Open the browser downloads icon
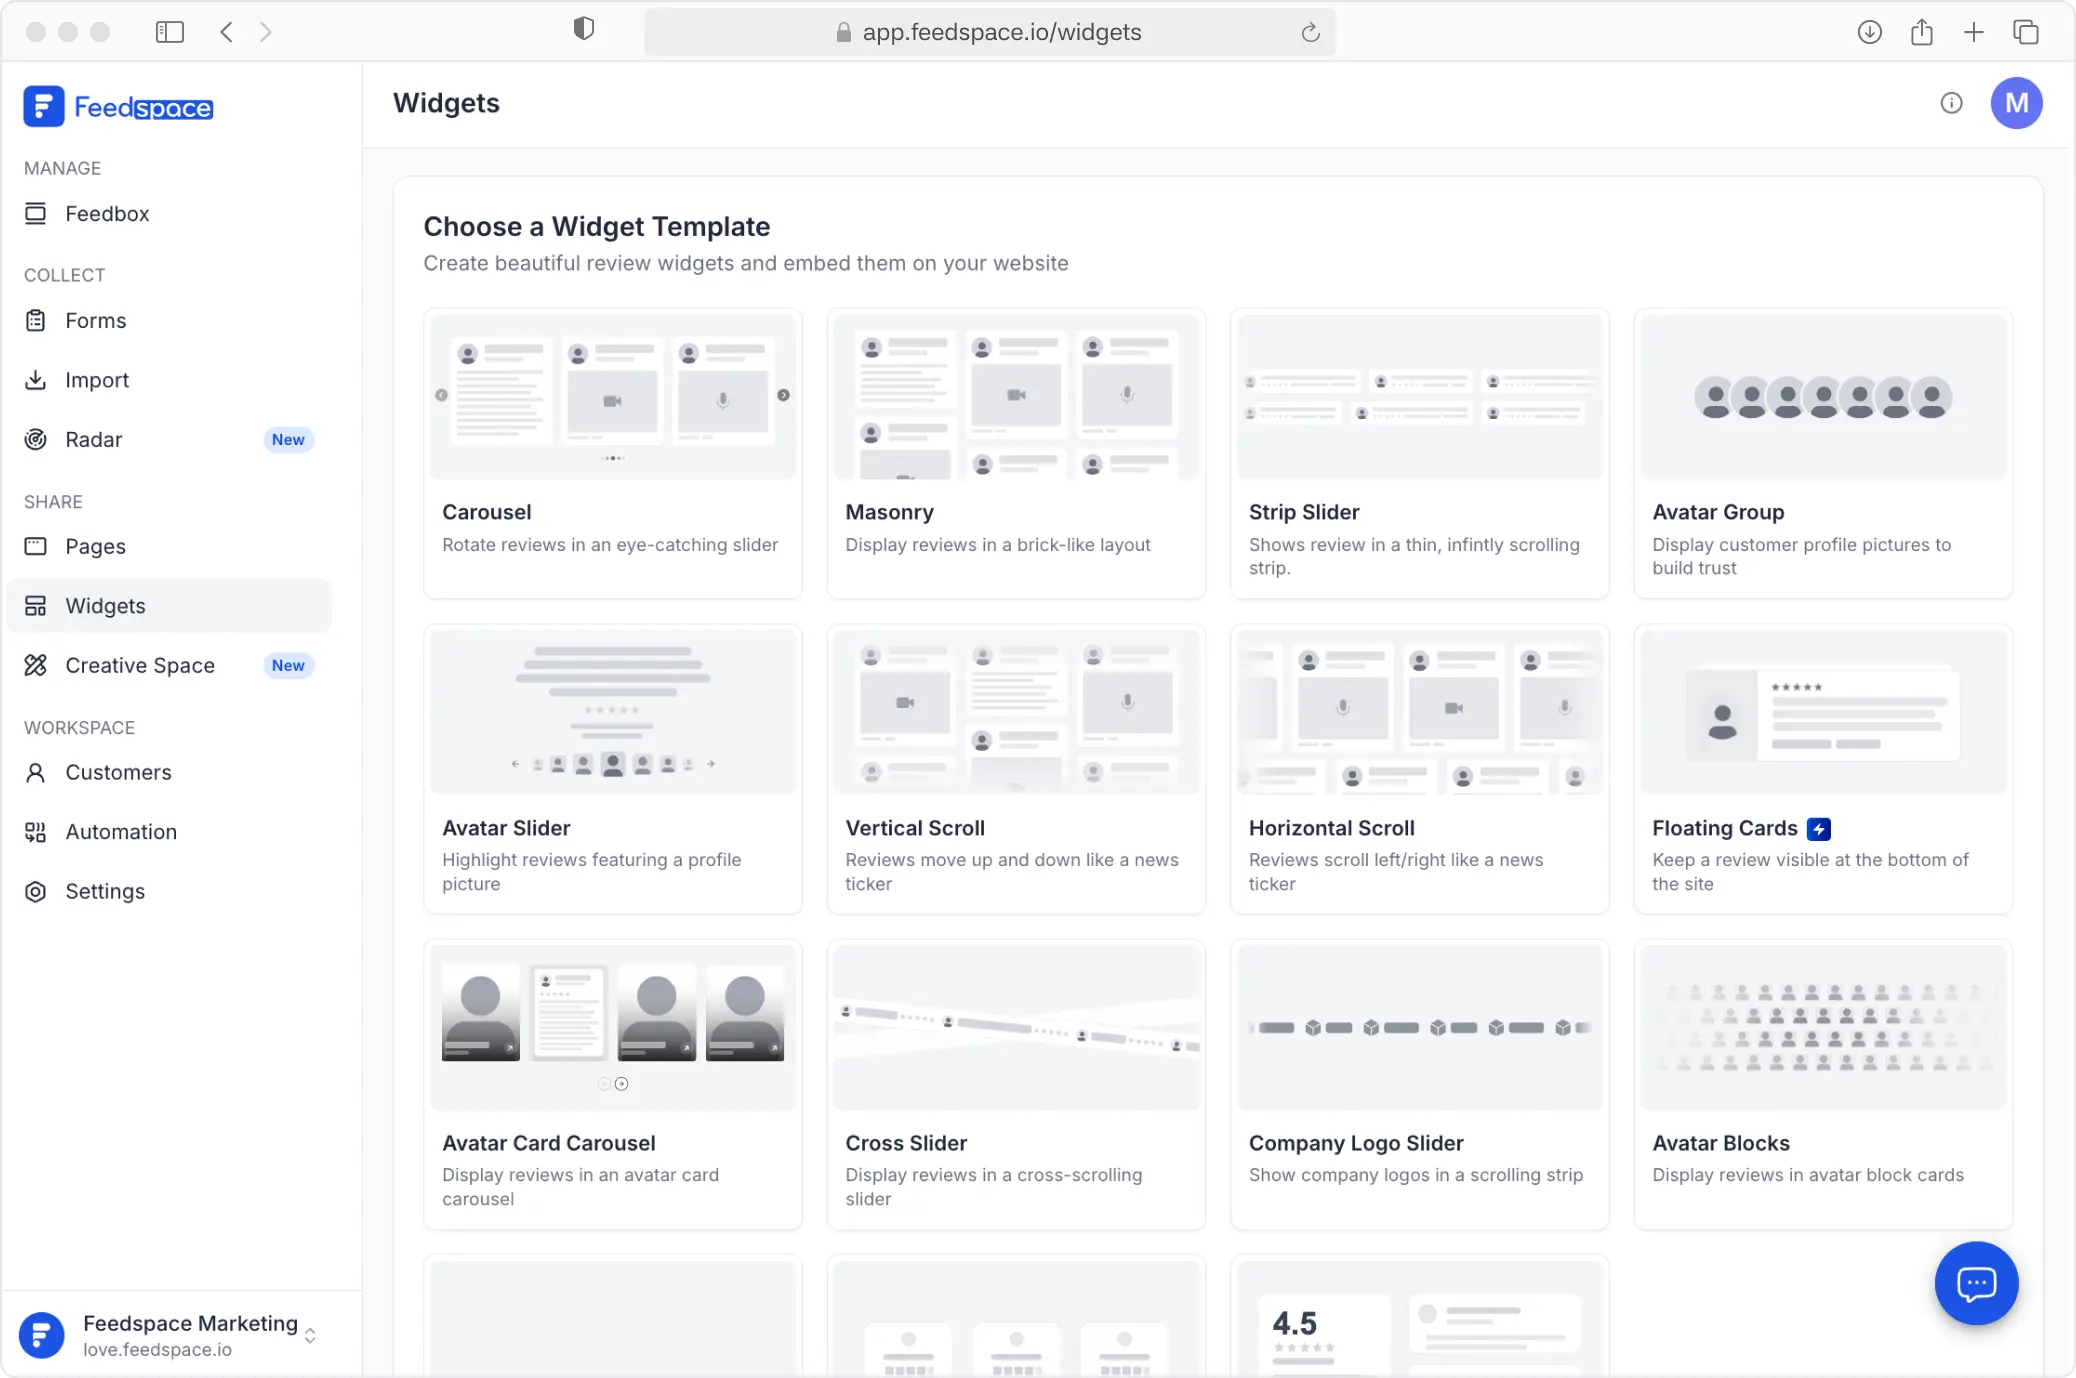This screenshot has height=1378, width=2076. (1869, 32)
